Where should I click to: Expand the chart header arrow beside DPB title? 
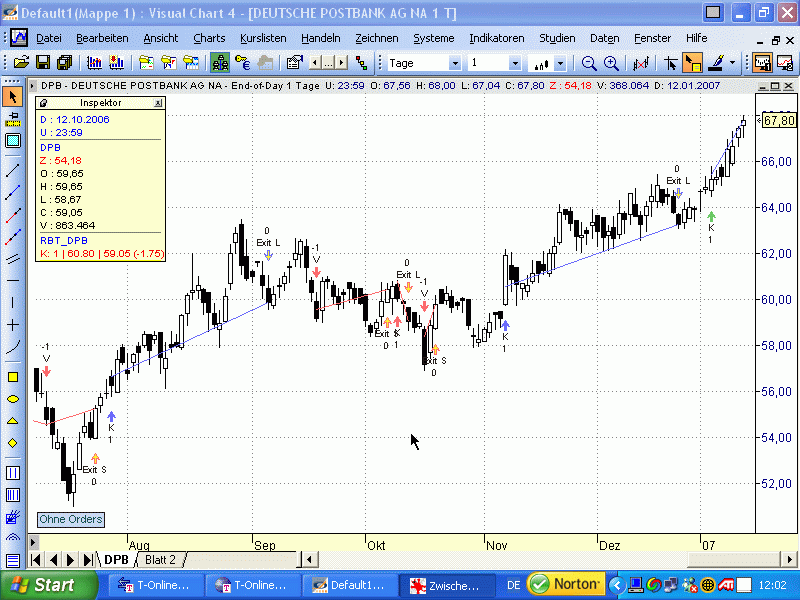tap(33, 86)
